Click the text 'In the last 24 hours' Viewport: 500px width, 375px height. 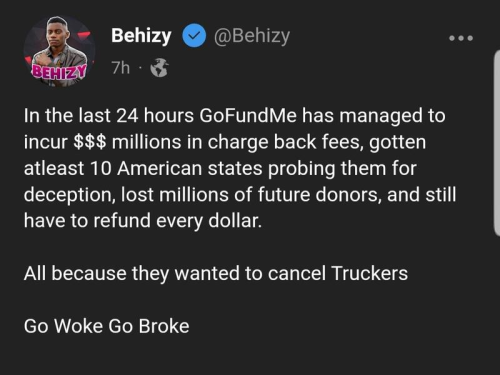[x=109, y=116]
